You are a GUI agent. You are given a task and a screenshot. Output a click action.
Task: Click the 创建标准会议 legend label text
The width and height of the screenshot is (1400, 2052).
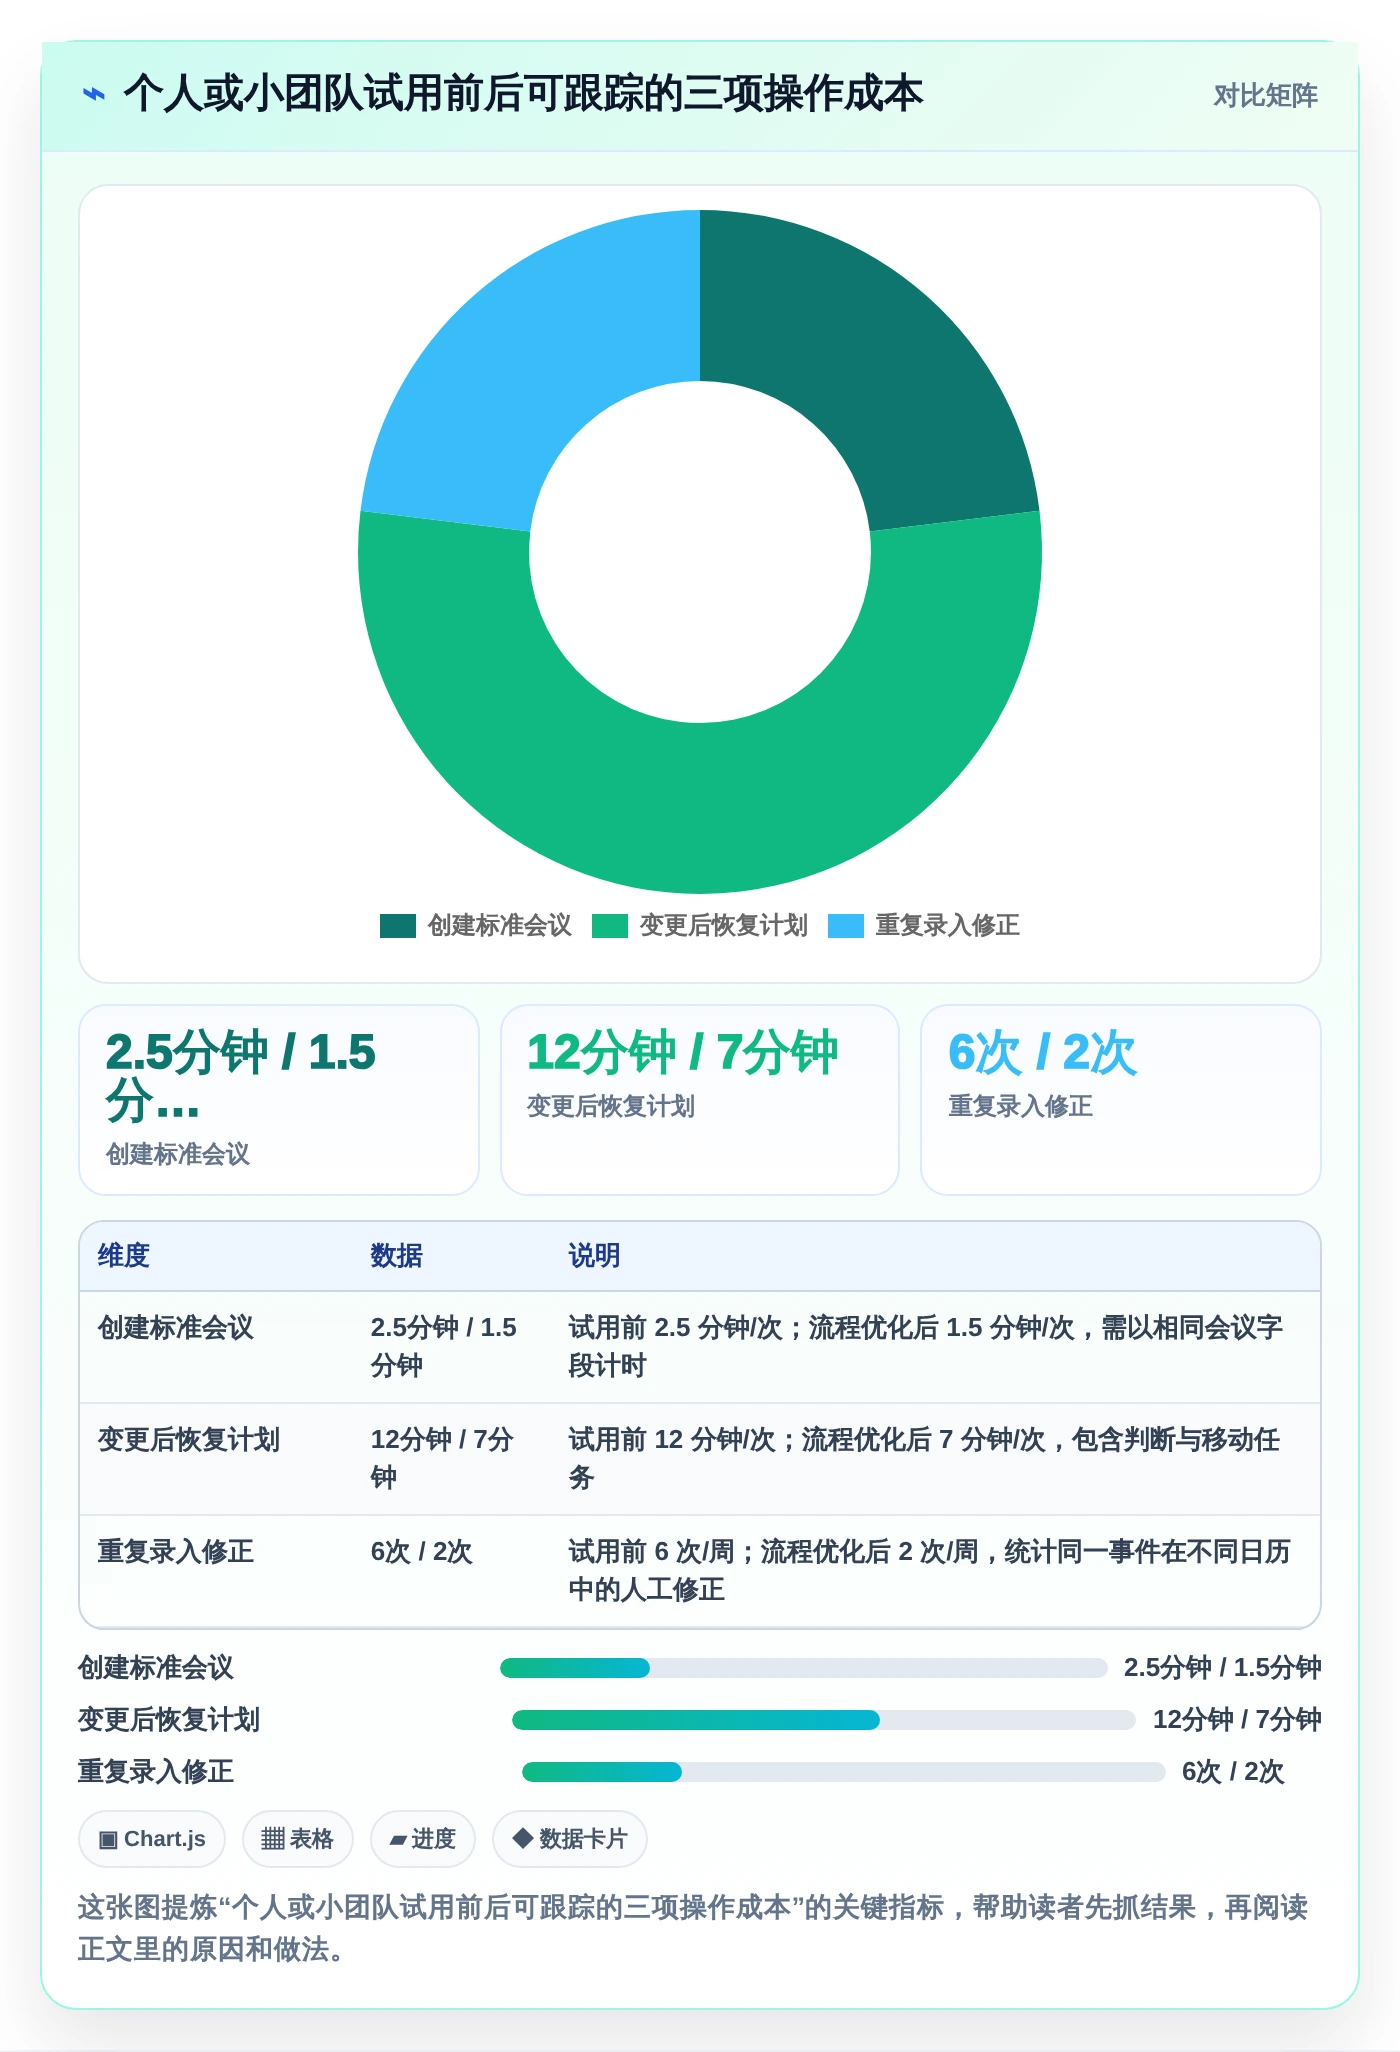click(x=500, y=926)
